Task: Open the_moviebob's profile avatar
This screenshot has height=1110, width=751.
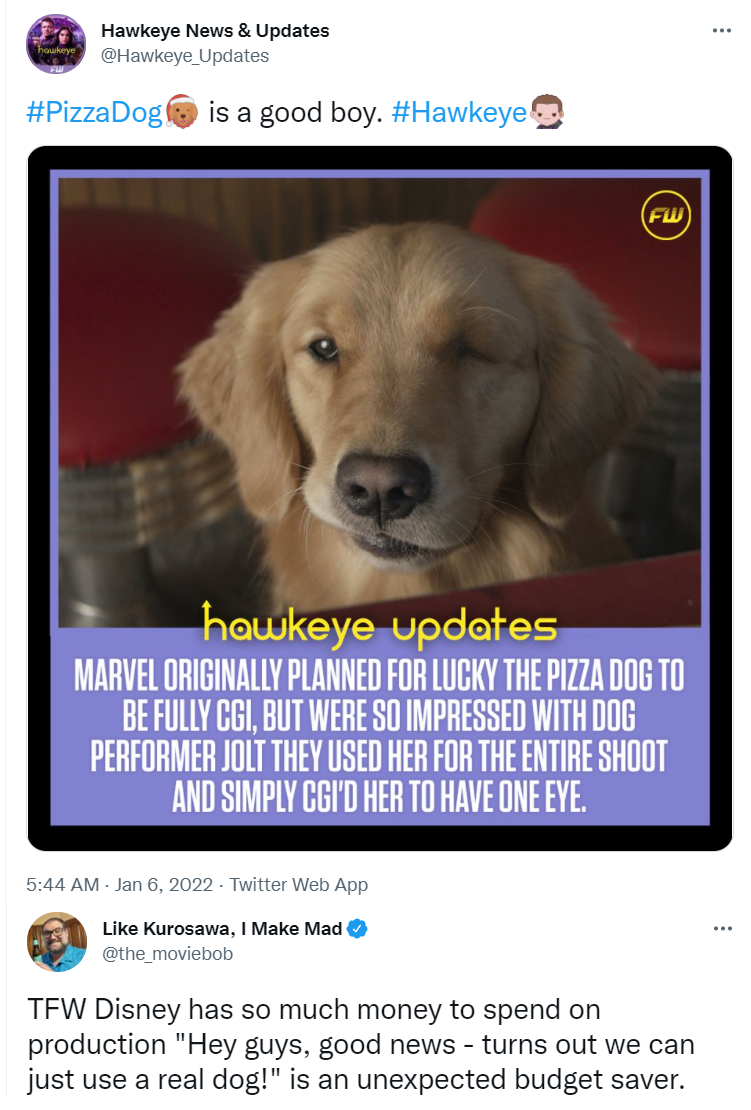Action: (56, 942)
